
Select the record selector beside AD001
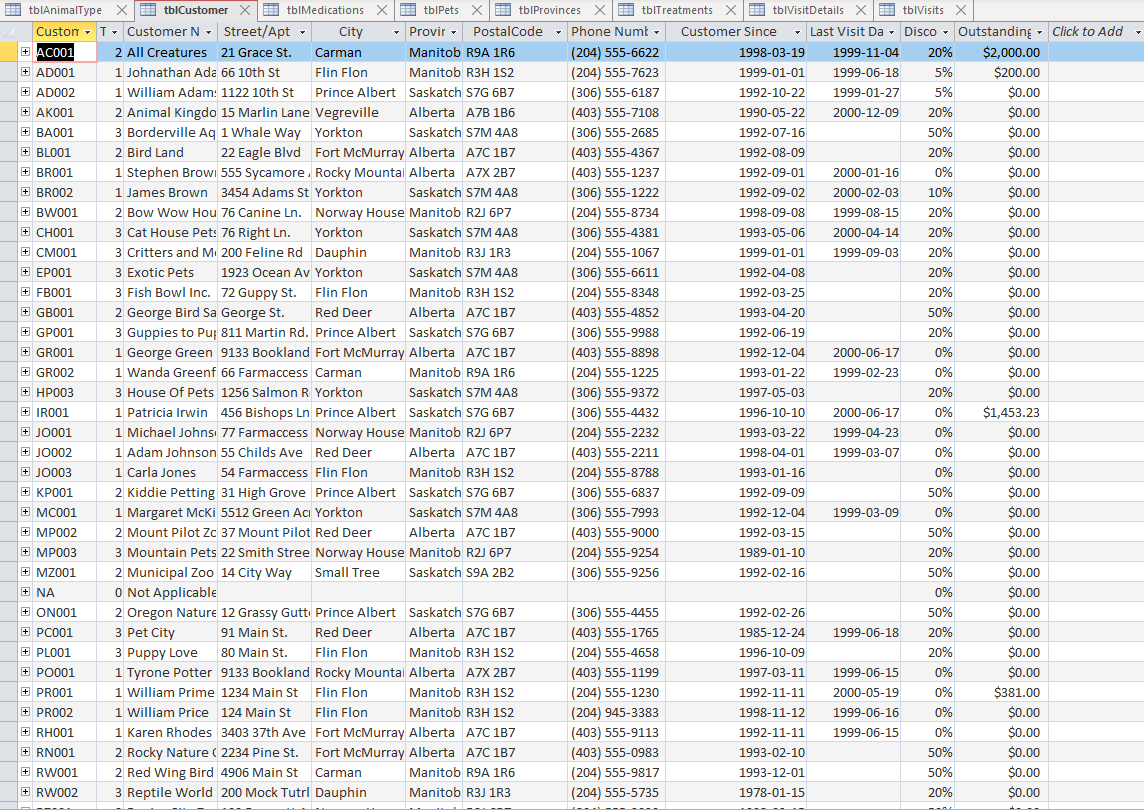tap(6, 72)
